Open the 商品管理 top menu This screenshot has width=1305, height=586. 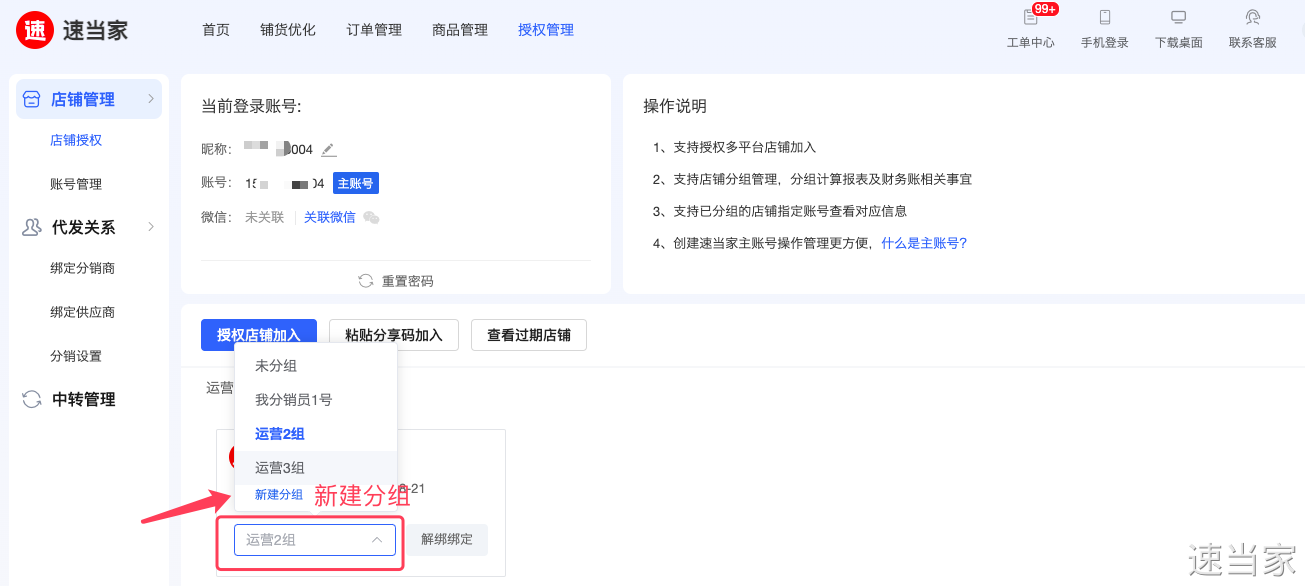coord(460,30)
